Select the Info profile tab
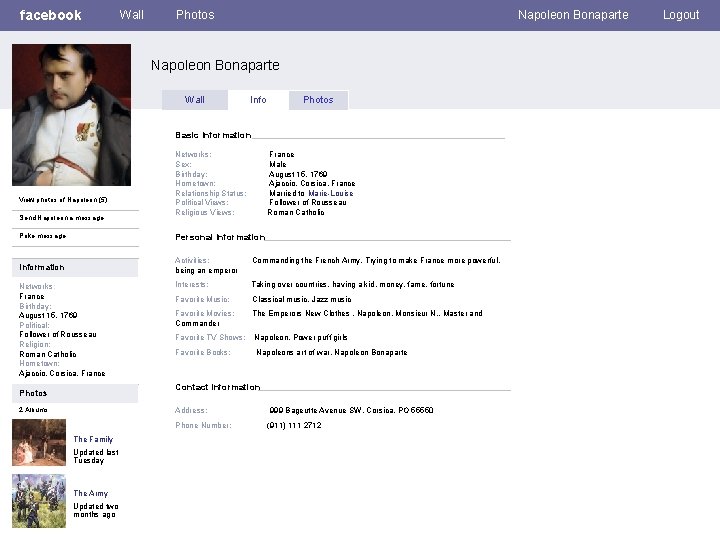This screenshot has width=720, height=540. (258, 100)
